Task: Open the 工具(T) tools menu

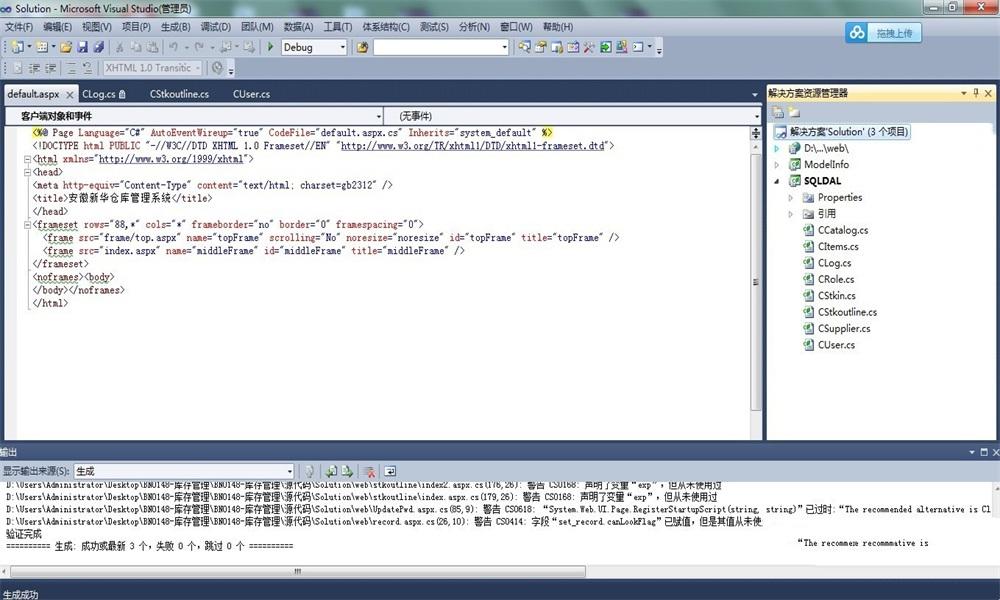Action: [x=337, y=27]
